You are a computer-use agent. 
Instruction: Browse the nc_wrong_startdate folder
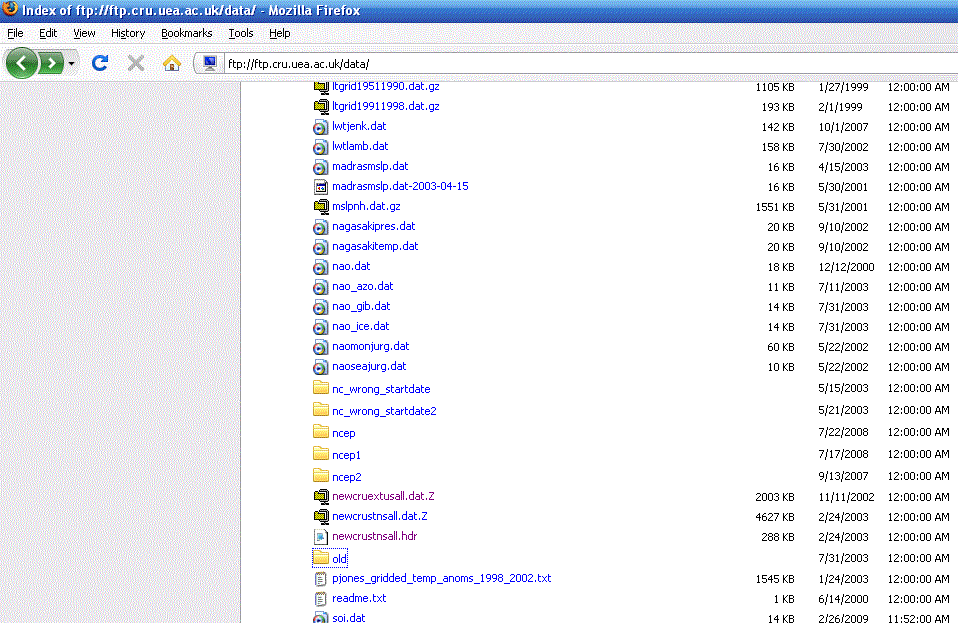381,389
